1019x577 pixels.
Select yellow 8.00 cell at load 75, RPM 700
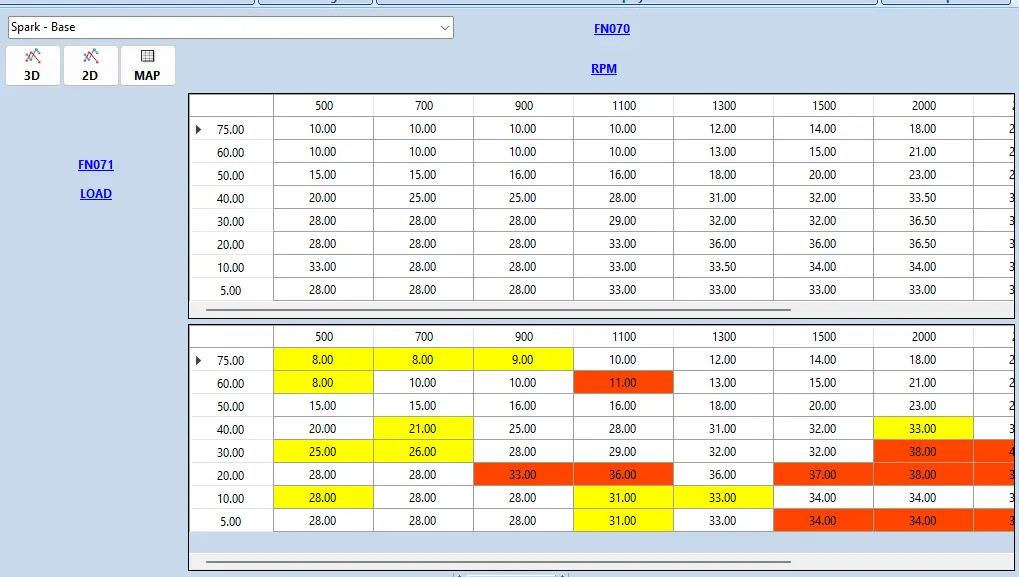424,359
